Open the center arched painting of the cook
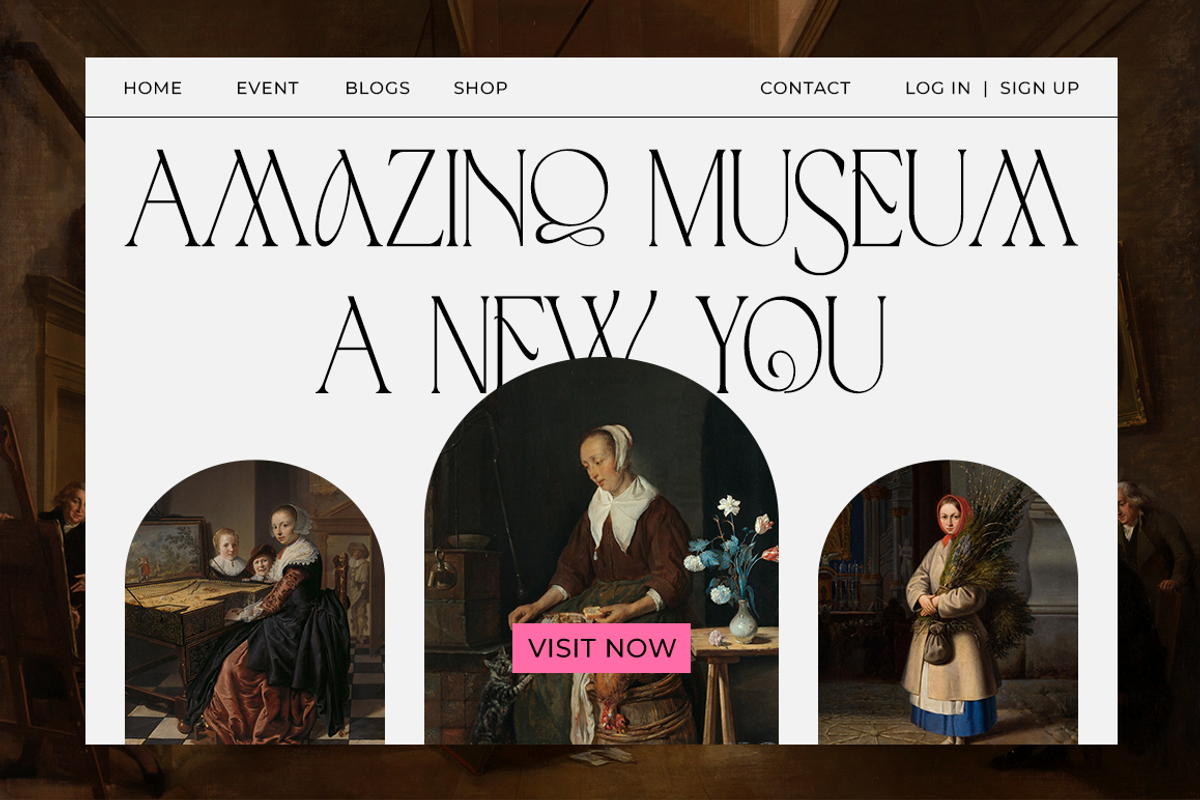 tap(601, 550)
